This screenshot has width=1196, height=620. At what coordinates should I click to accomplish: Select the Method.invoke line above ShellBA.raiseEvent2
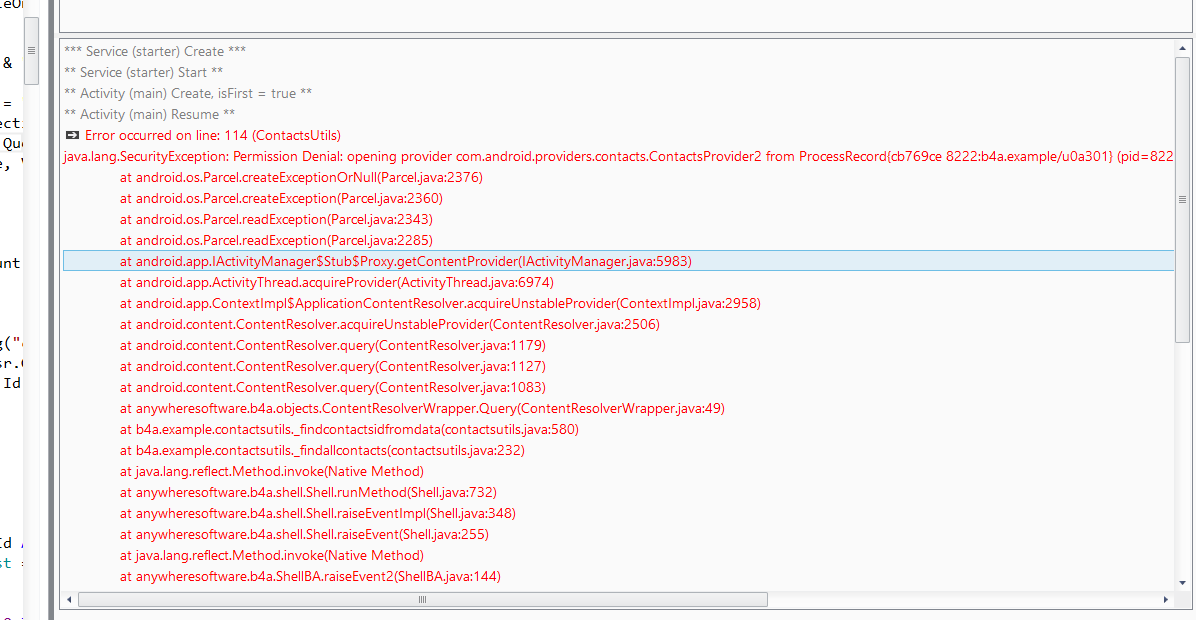click(x=272, y=555)
